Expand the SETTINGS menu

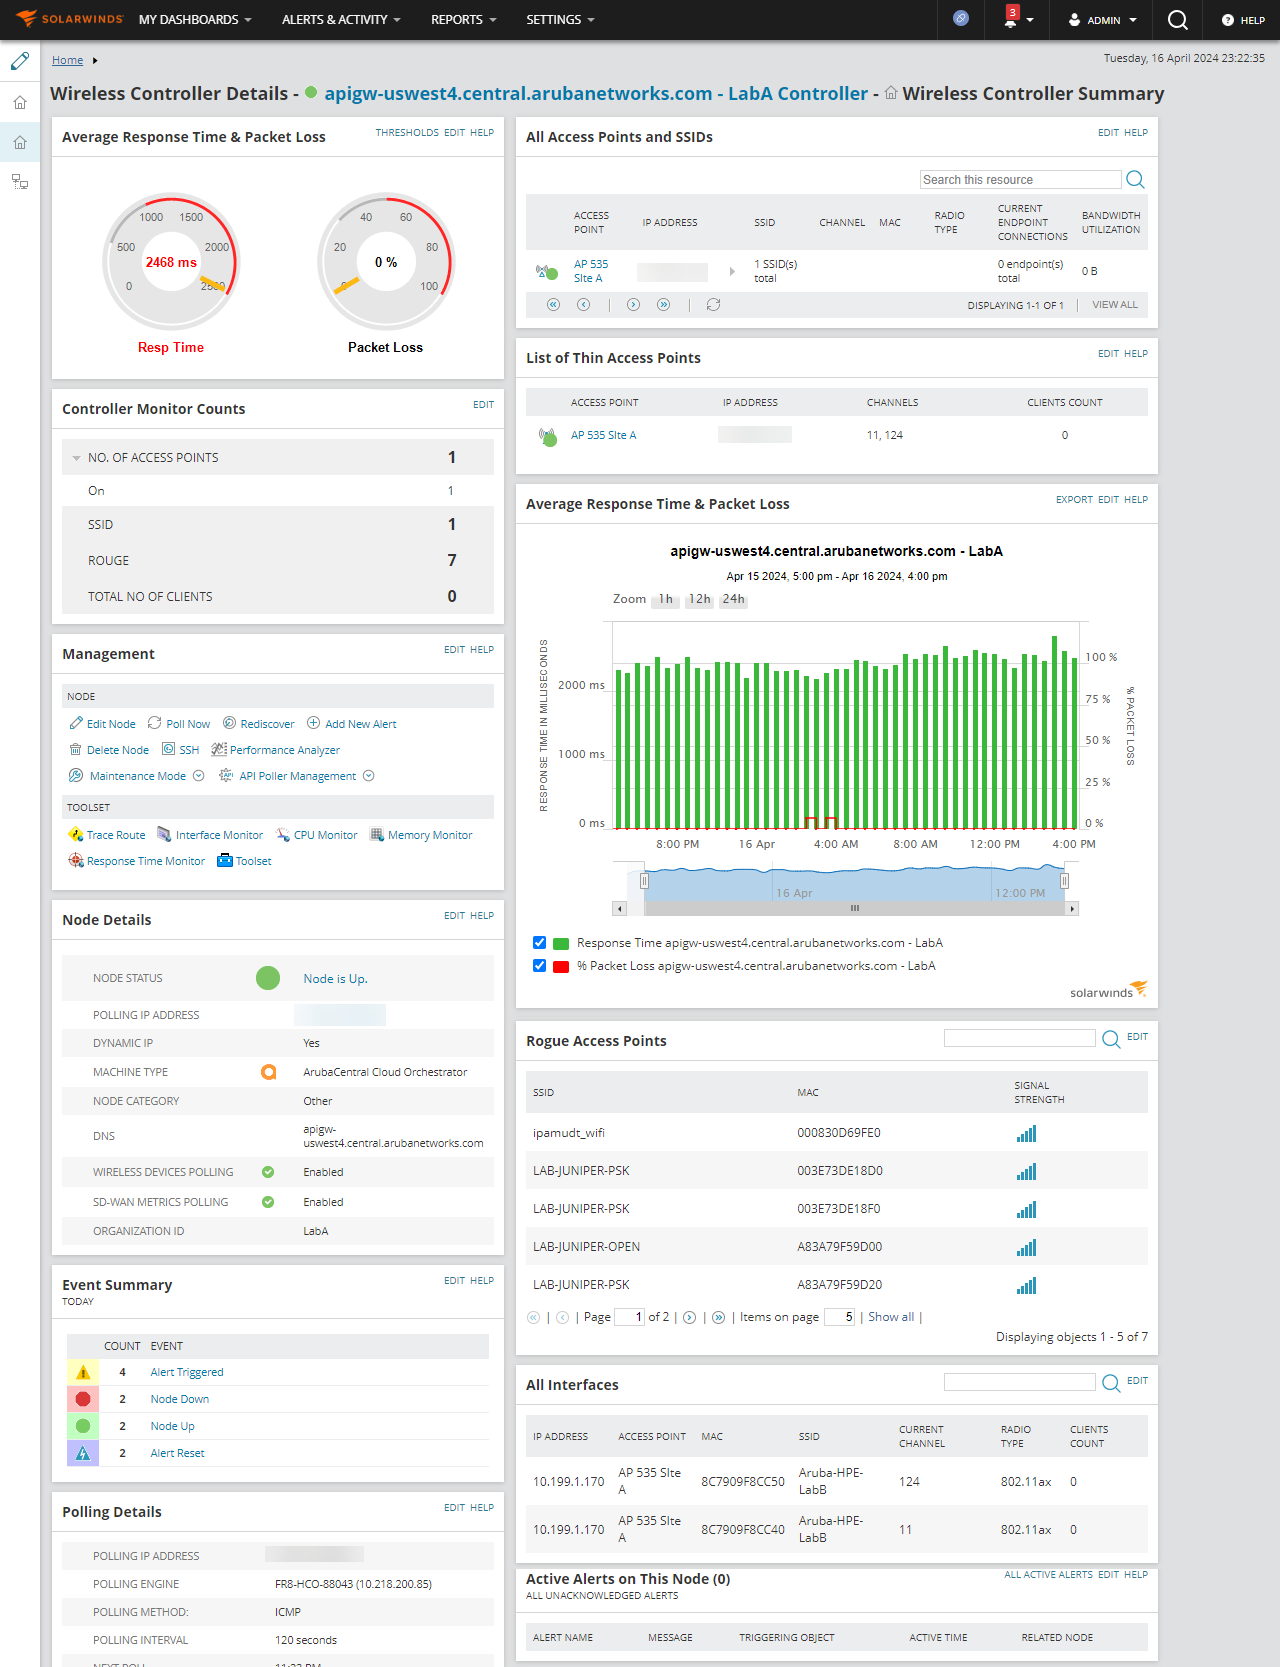pyautogui.click(x=560, y=20)
